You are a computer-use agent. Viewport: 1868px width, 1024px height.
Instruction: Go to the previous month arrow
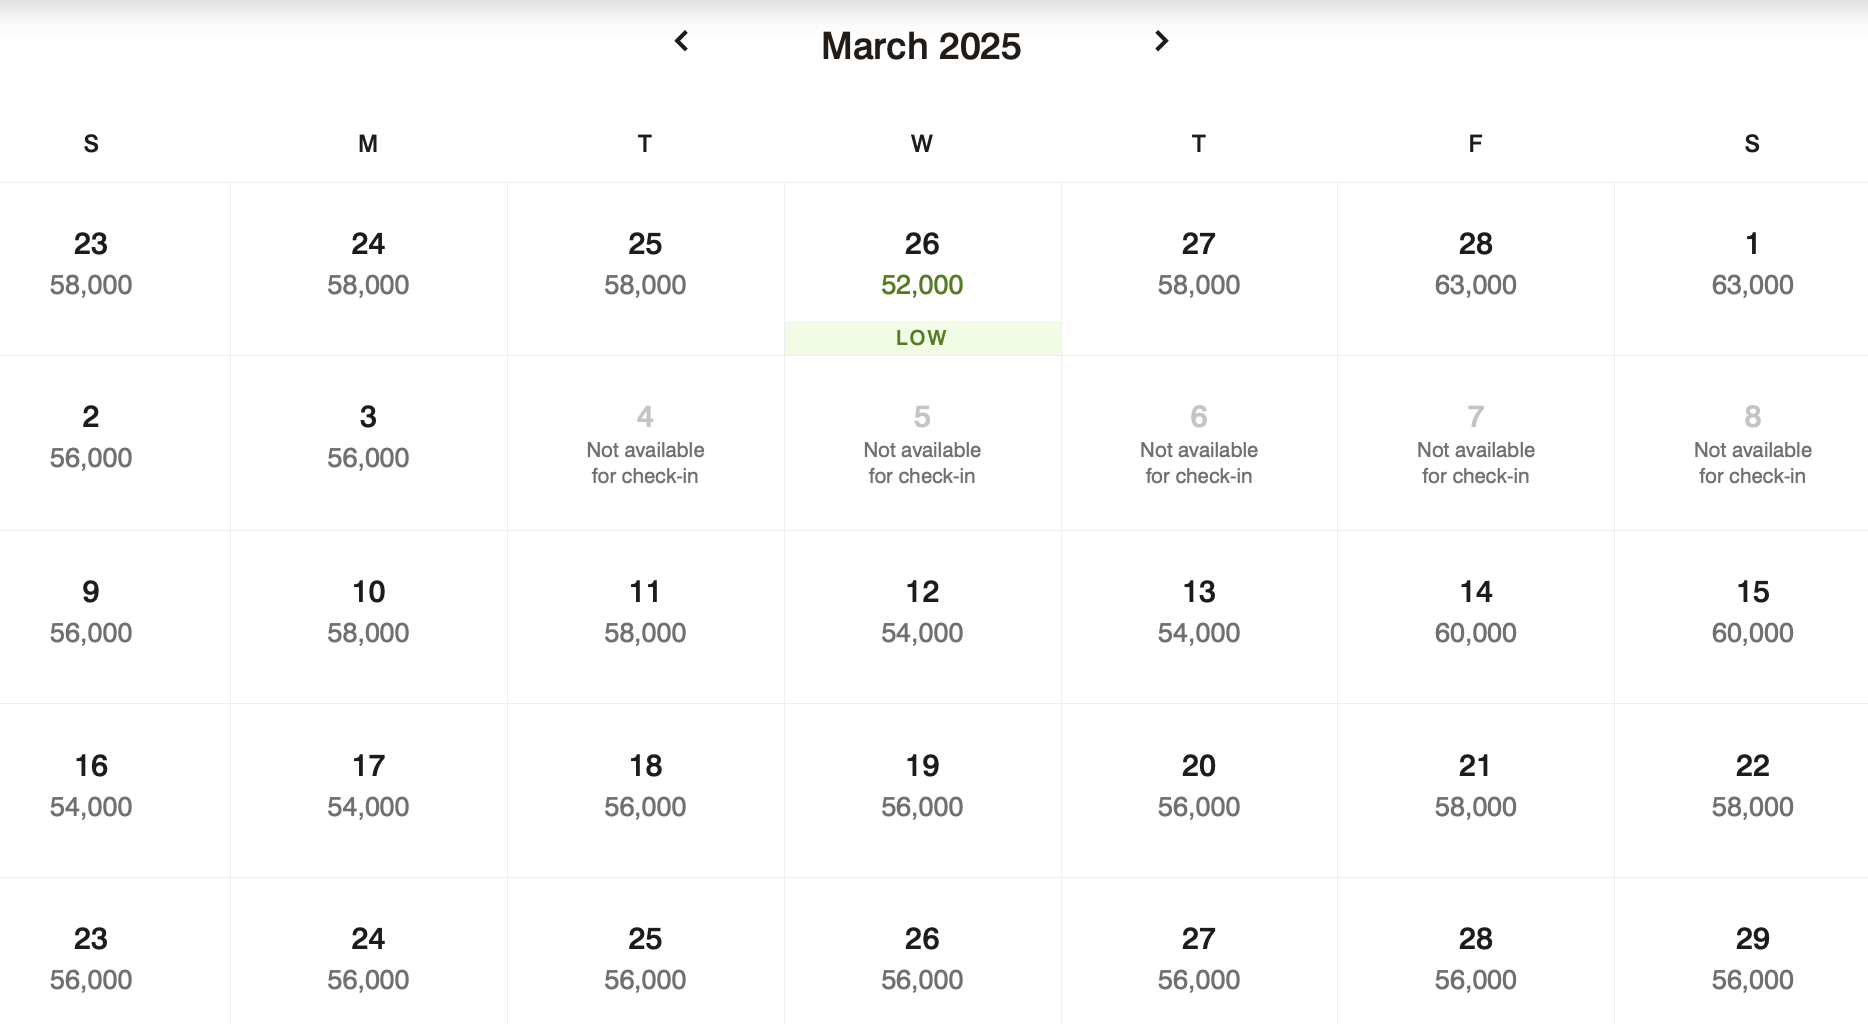pos(682,42)
